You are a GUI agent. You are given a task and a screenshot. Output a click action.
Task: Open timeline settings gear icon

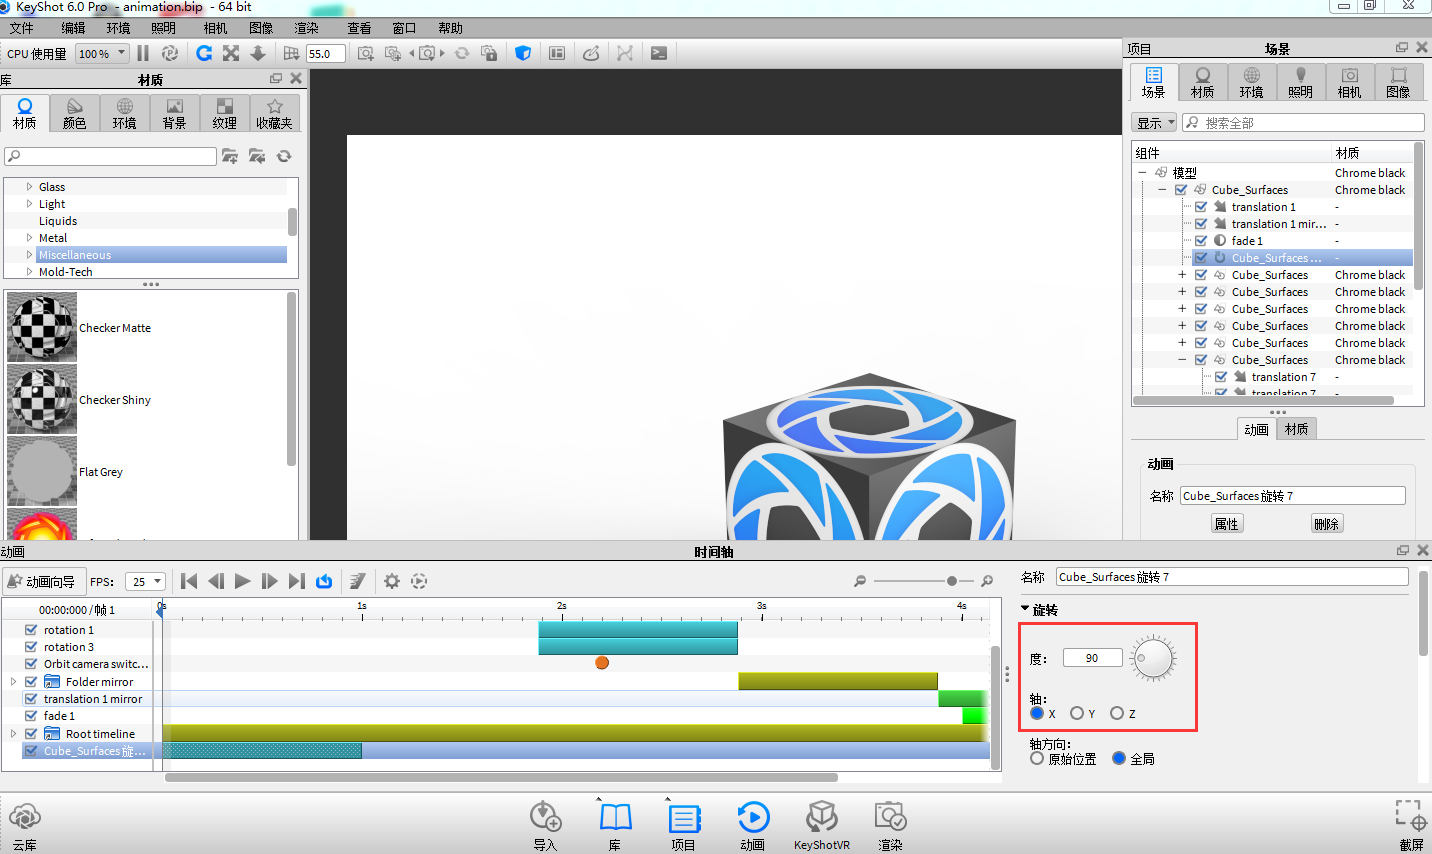pos(392,581)
